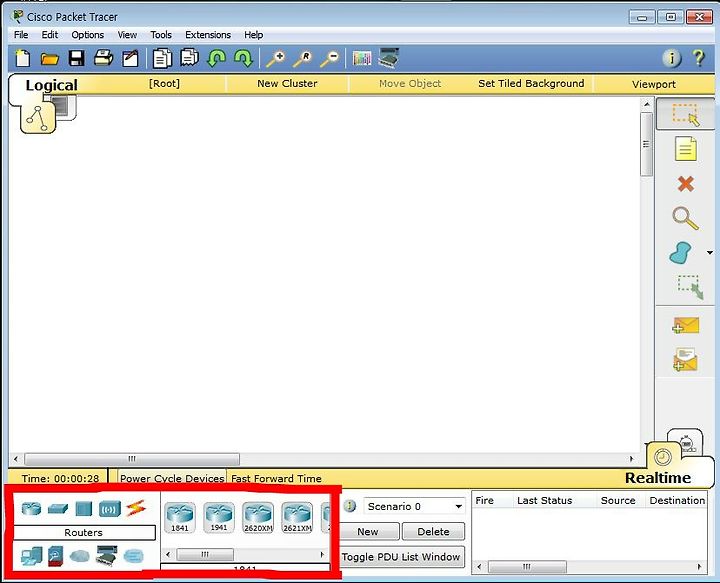The height and width of the screenshot is (583, 720).
Task: Choose the Select tool
Action: point(686,114)
